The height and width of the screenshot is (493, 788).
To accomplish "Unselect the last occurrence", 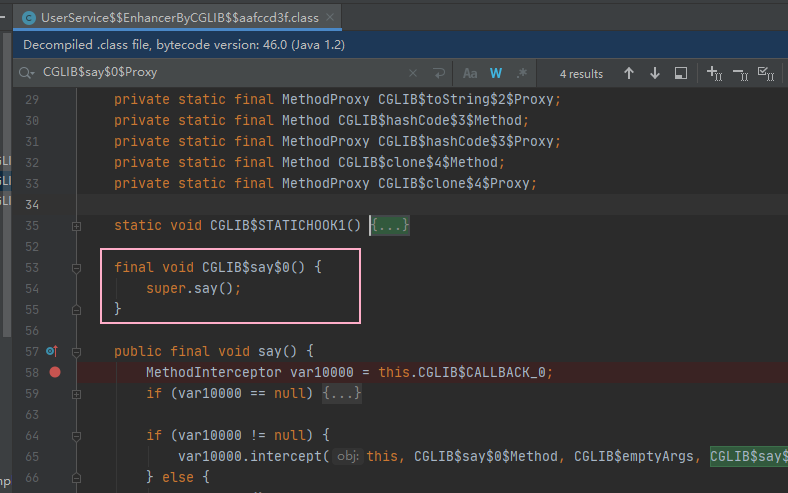I will coord(740,74).
